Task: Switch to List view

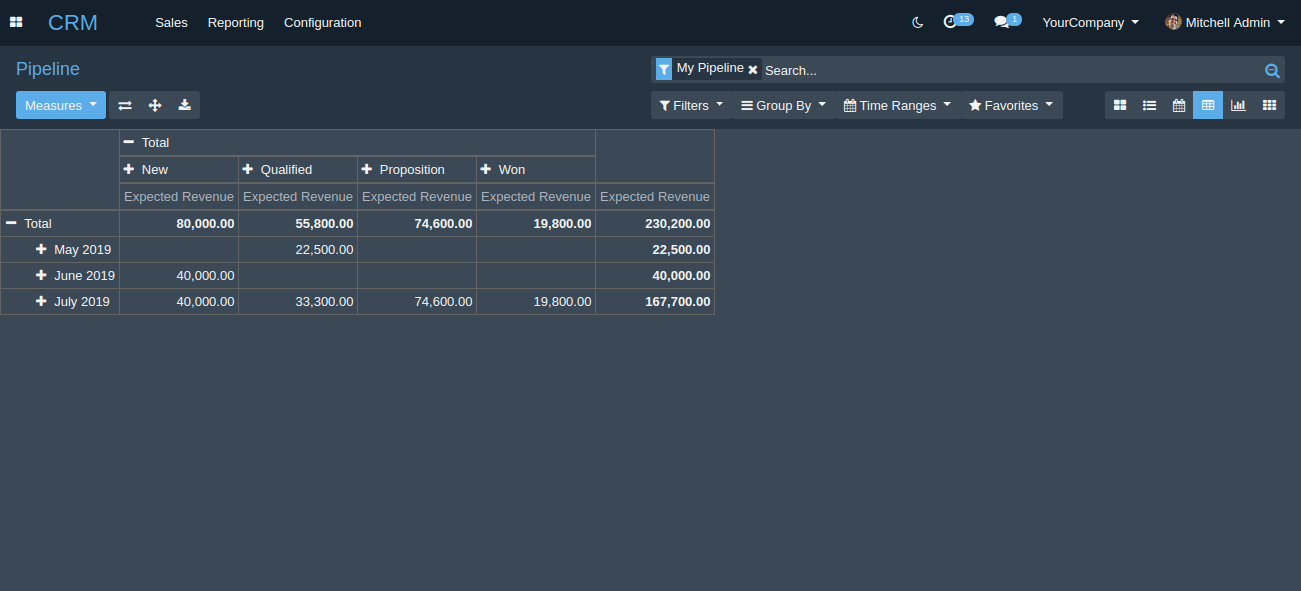Action: click(1150, 105)
